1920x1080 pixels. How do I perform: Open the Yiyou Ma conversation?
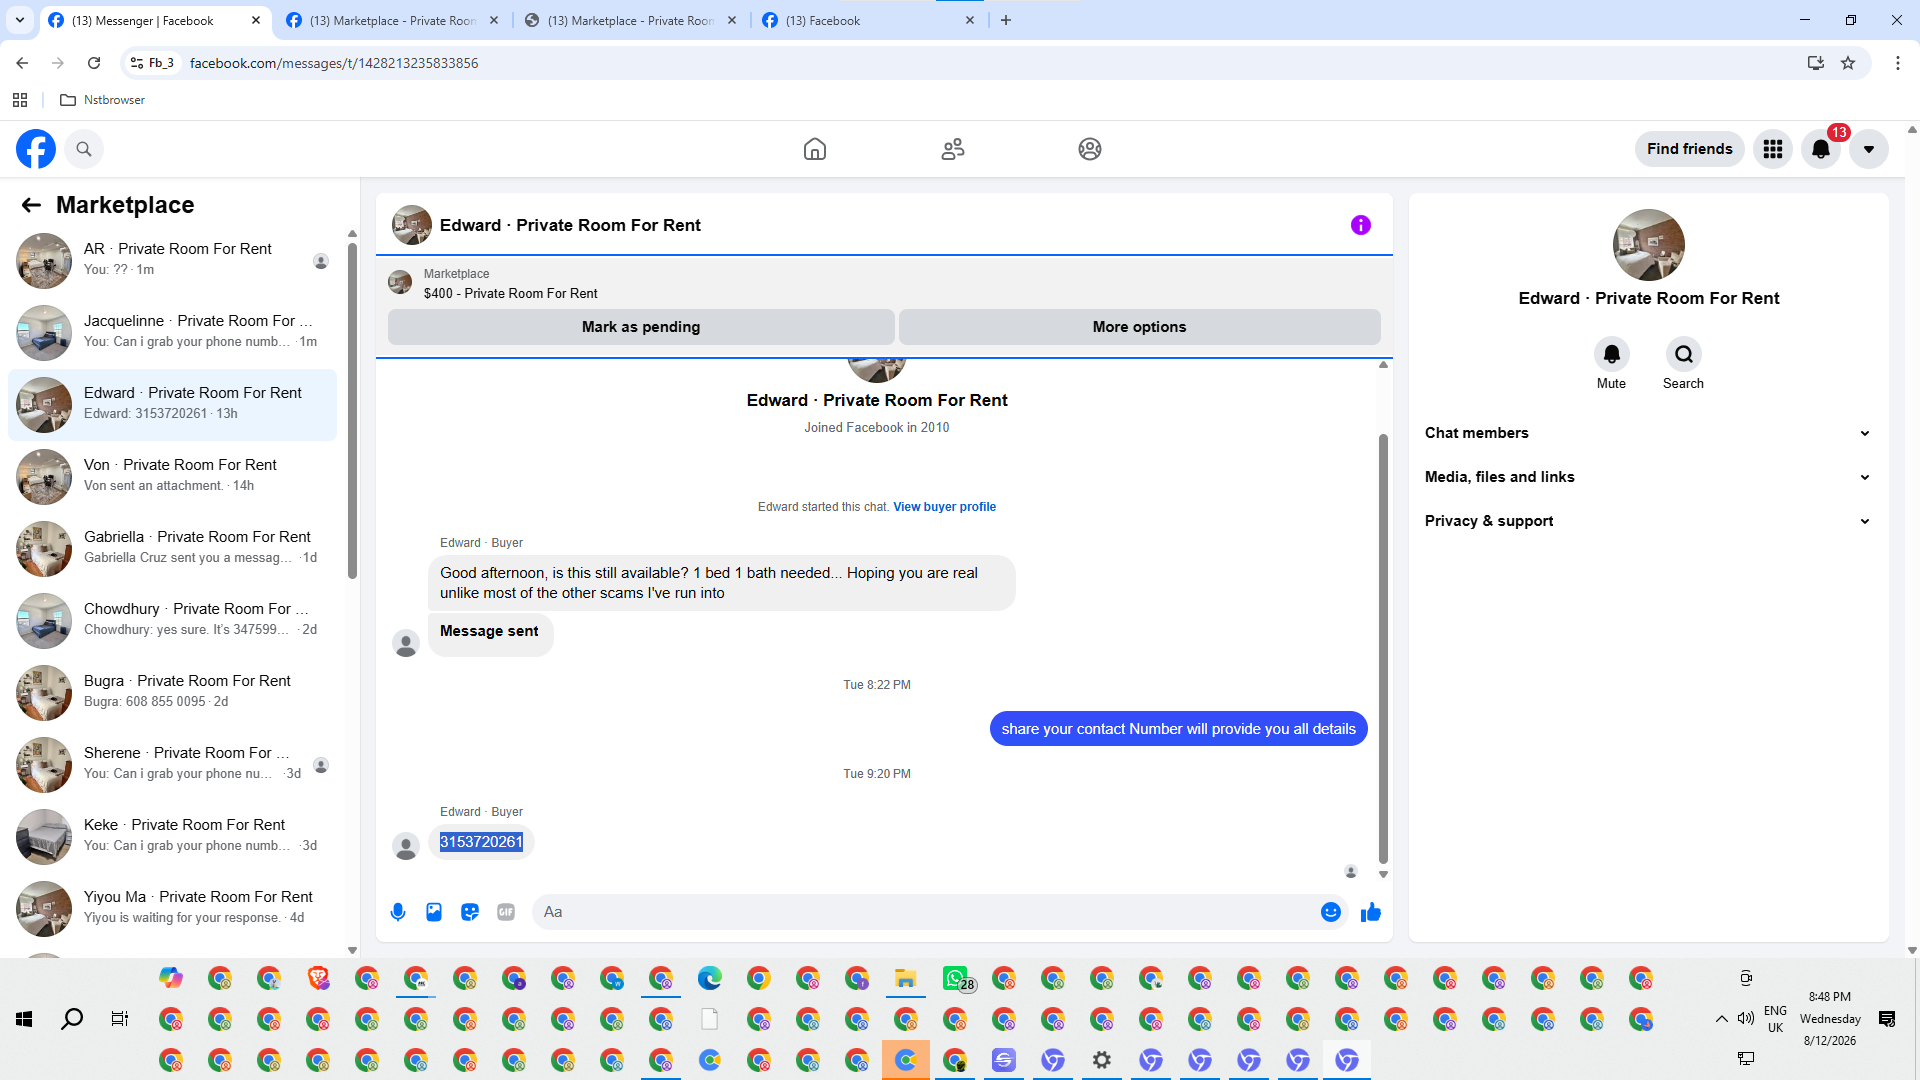click(x=173, y=909)
